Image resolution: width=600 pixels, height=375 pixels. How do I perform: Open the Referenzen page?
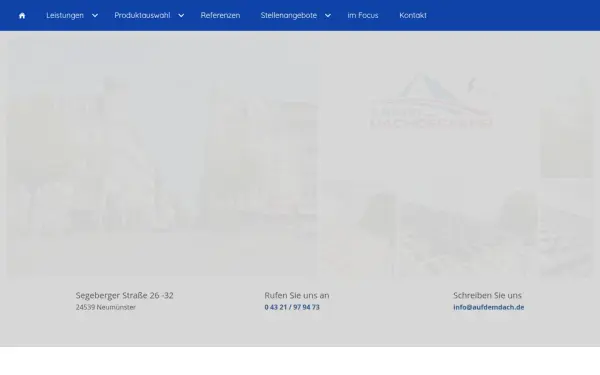tap(220, 15)
